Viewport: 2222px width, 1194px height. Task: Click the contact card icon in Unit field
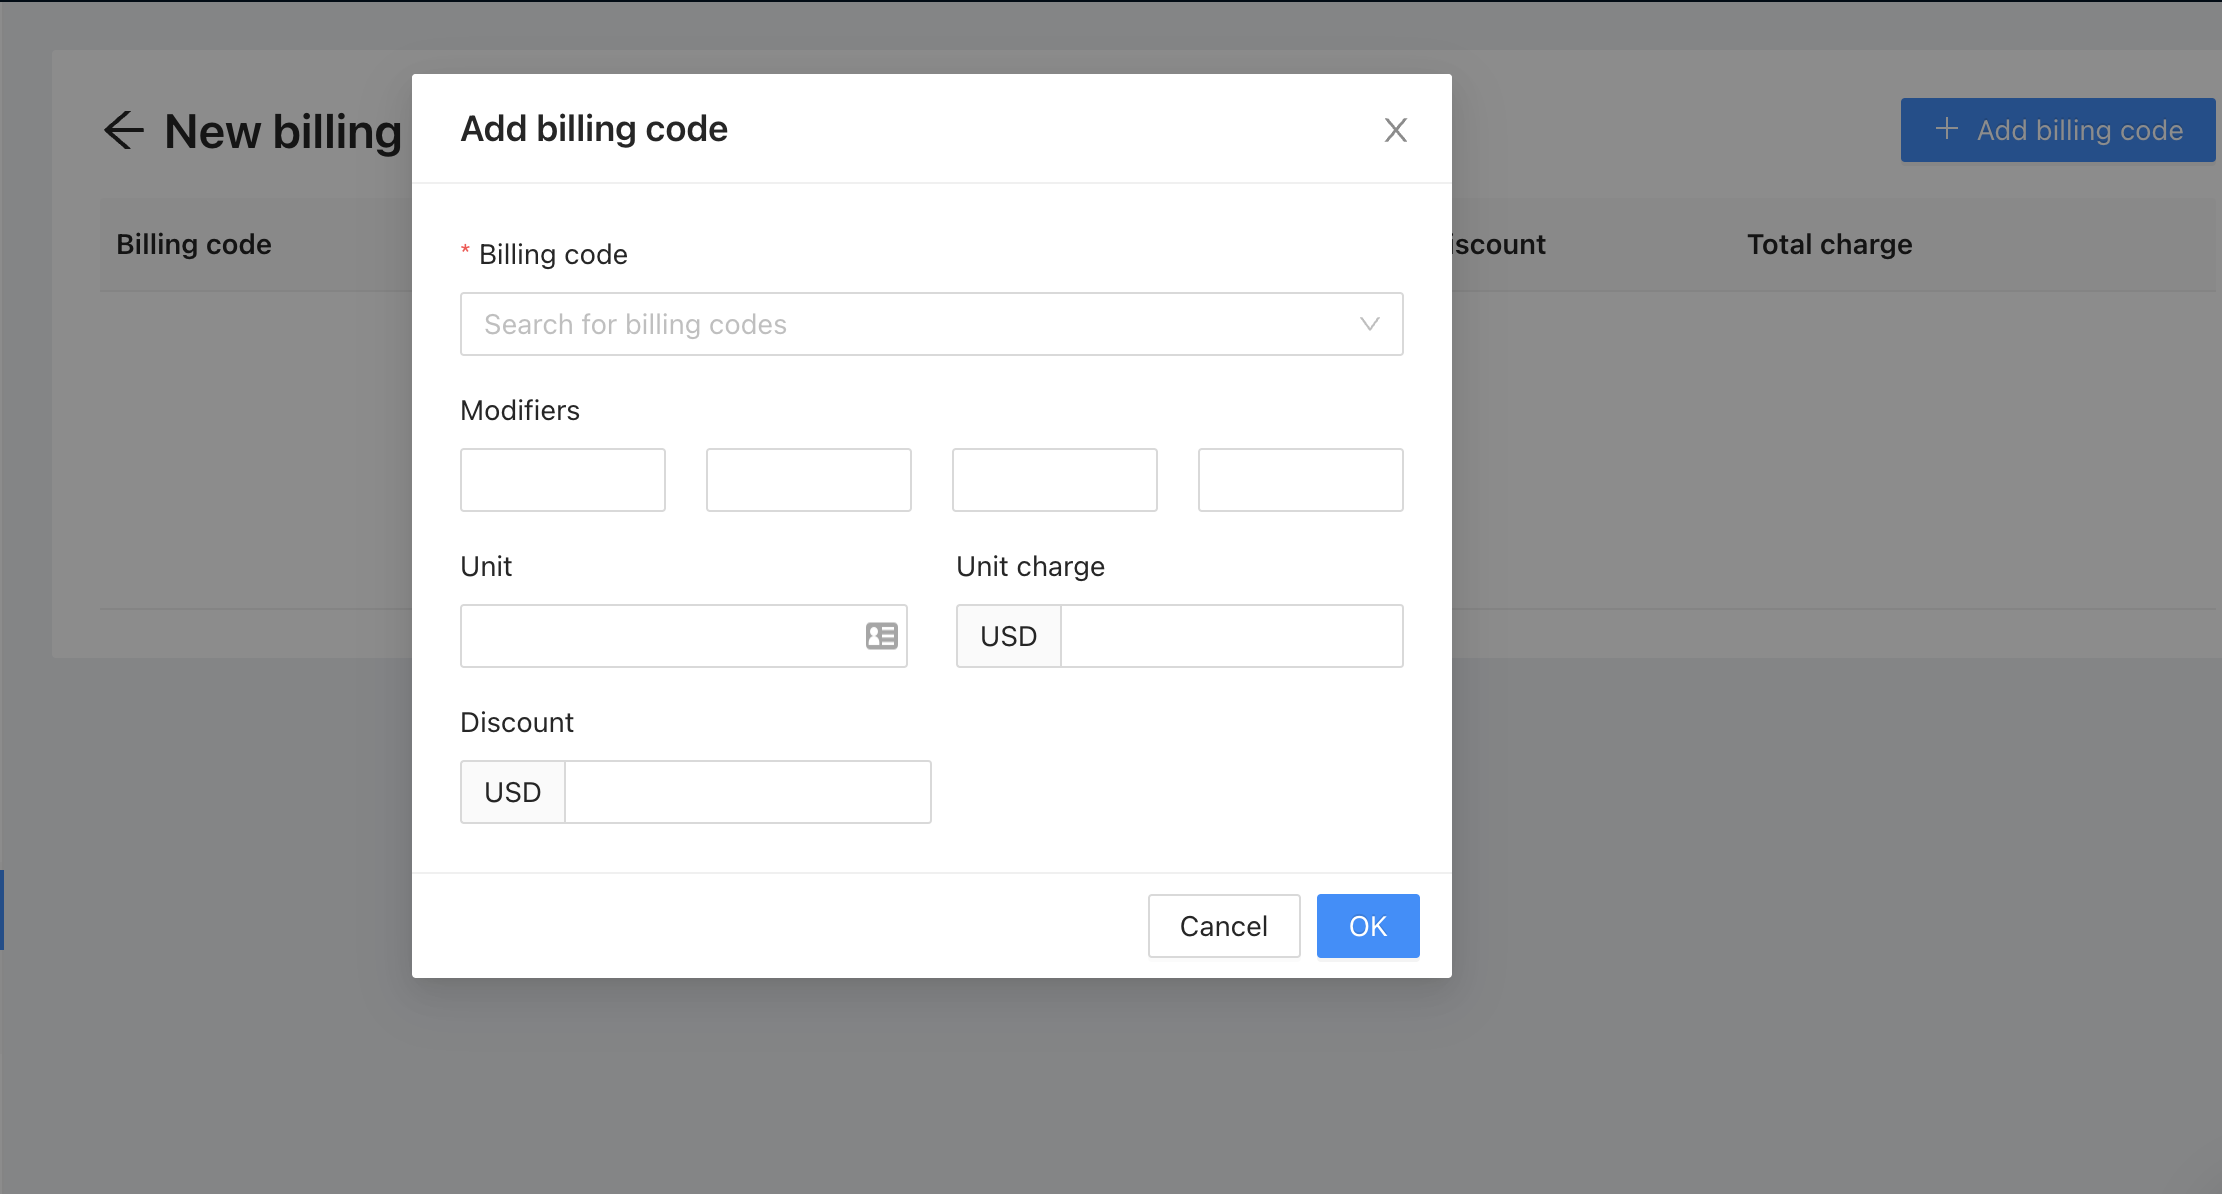point(881,636)
